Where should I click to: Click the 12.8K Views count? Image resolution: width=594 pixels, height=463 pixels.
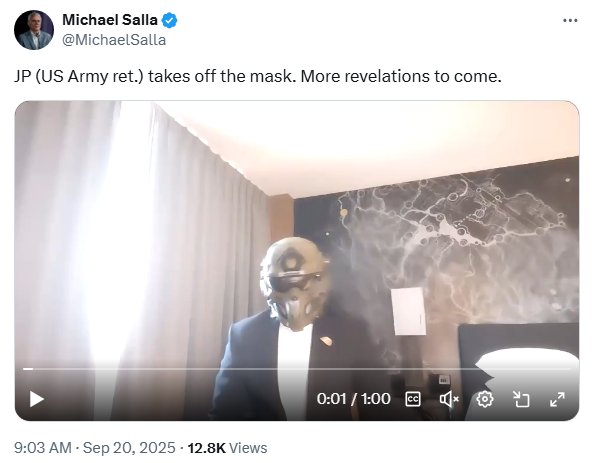click(x=227, y=447)
